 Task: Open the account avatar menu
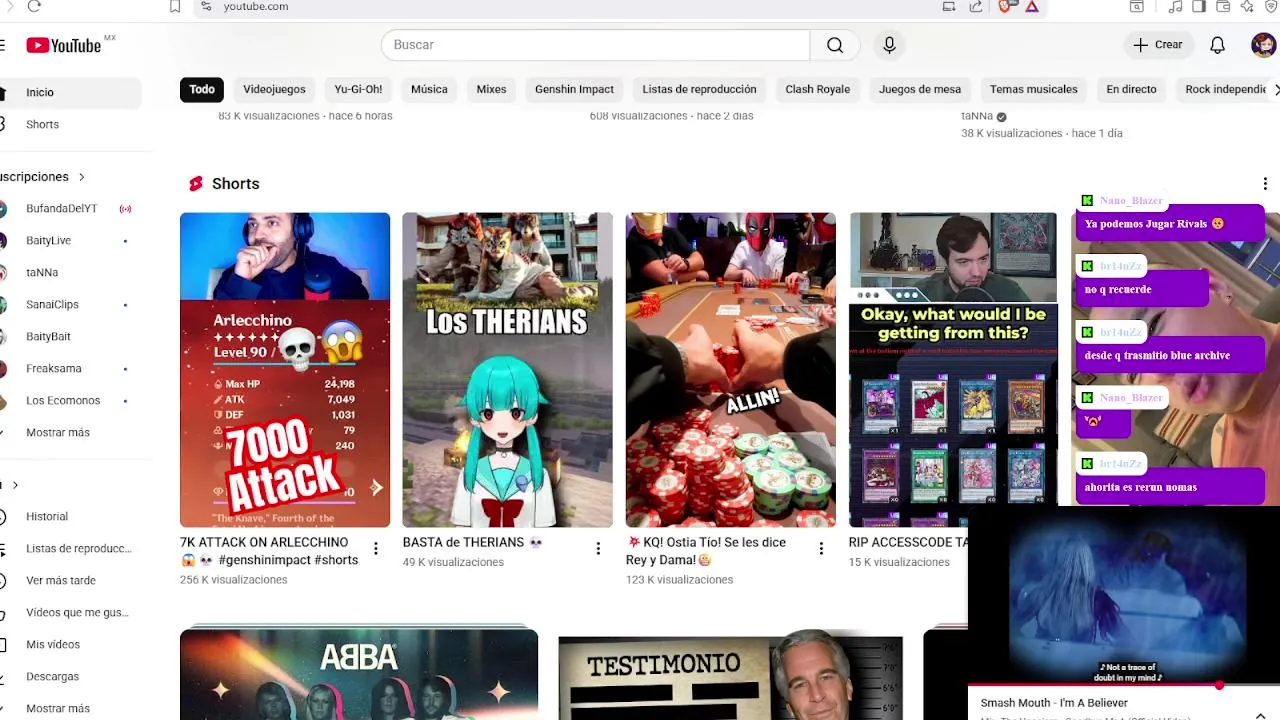(1263, 45)
